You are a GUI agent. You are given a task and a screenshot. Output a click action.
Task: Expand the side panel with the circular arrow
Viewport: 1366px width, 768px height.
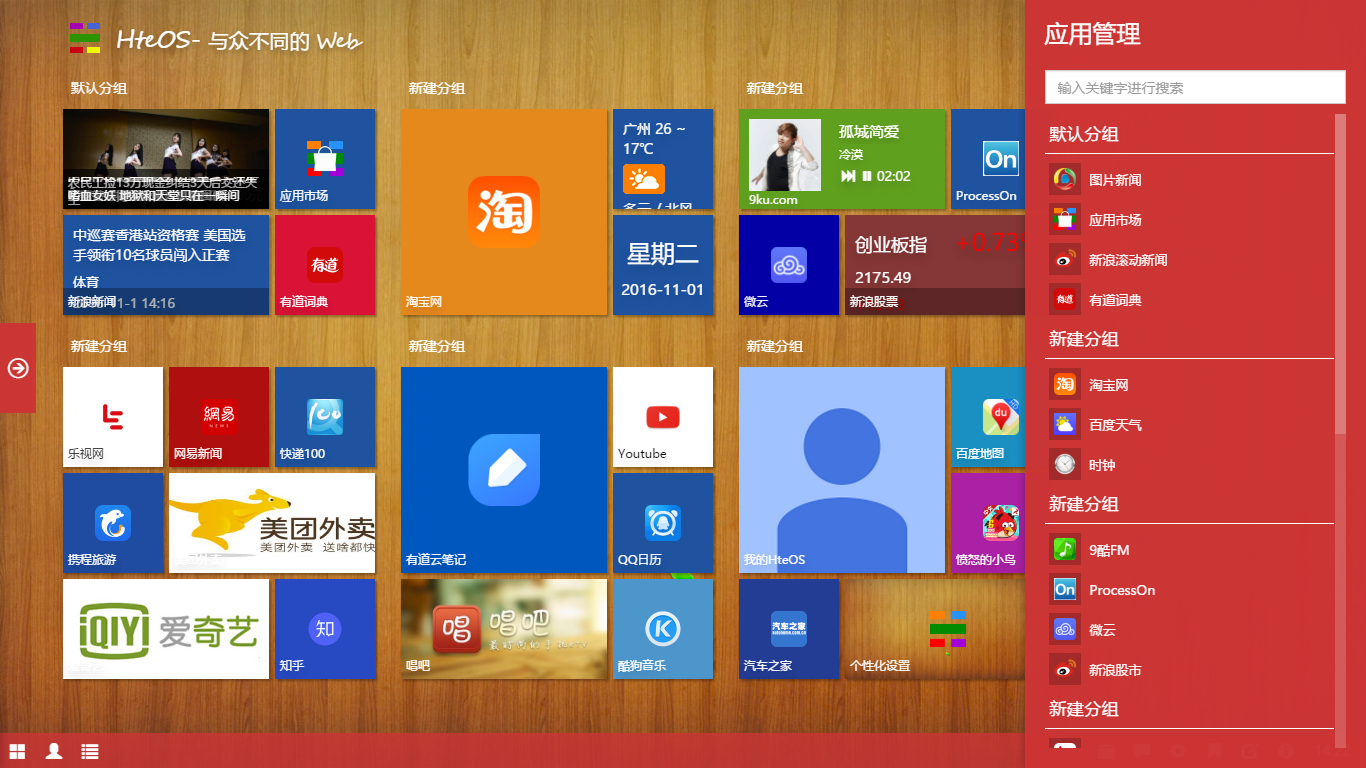coord(17,368)
